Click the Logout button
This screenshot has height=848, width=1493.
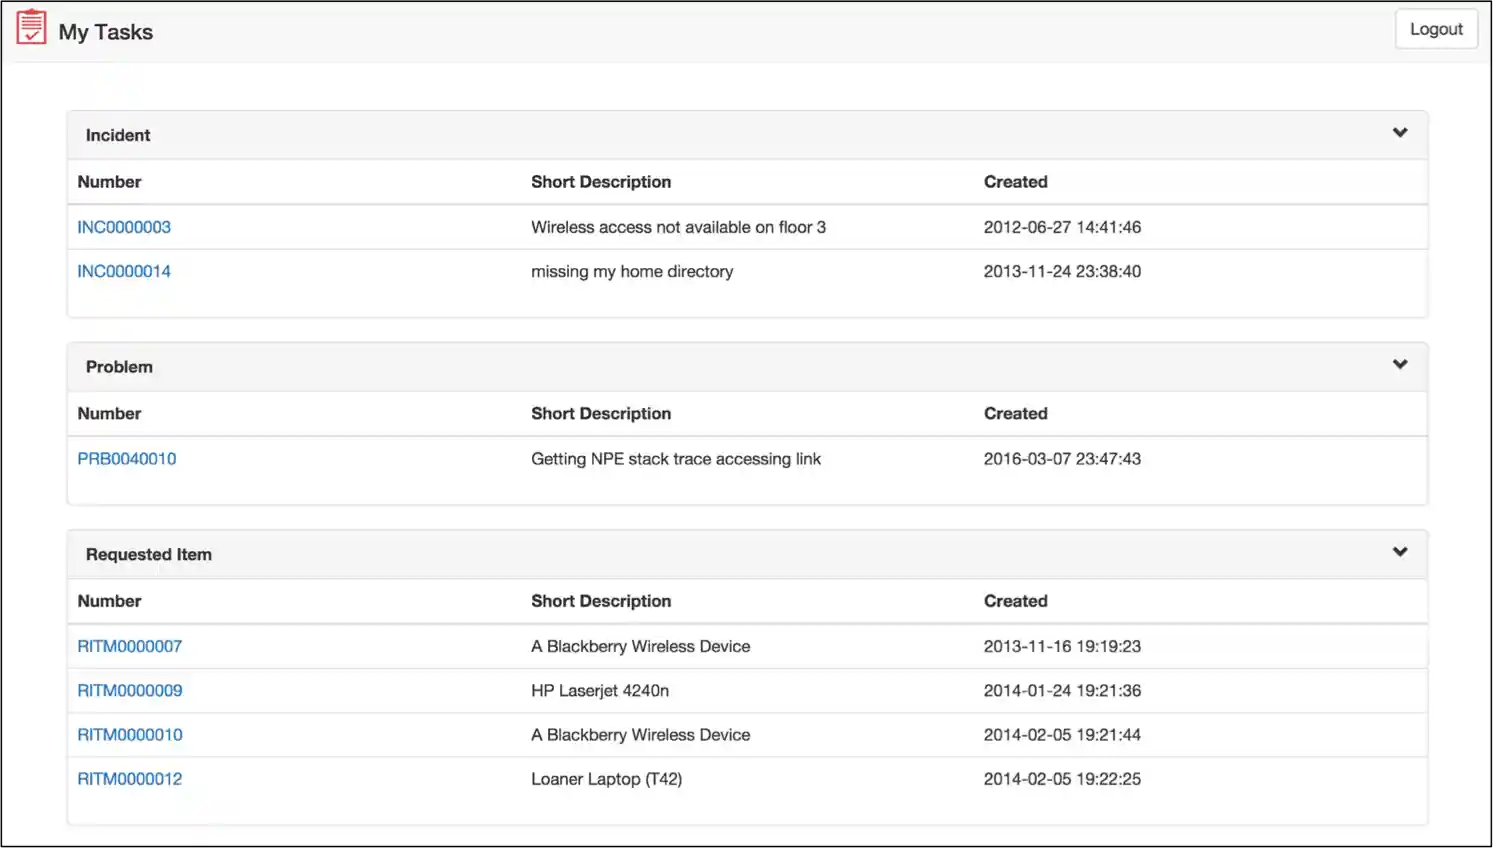pos(1436,29)
